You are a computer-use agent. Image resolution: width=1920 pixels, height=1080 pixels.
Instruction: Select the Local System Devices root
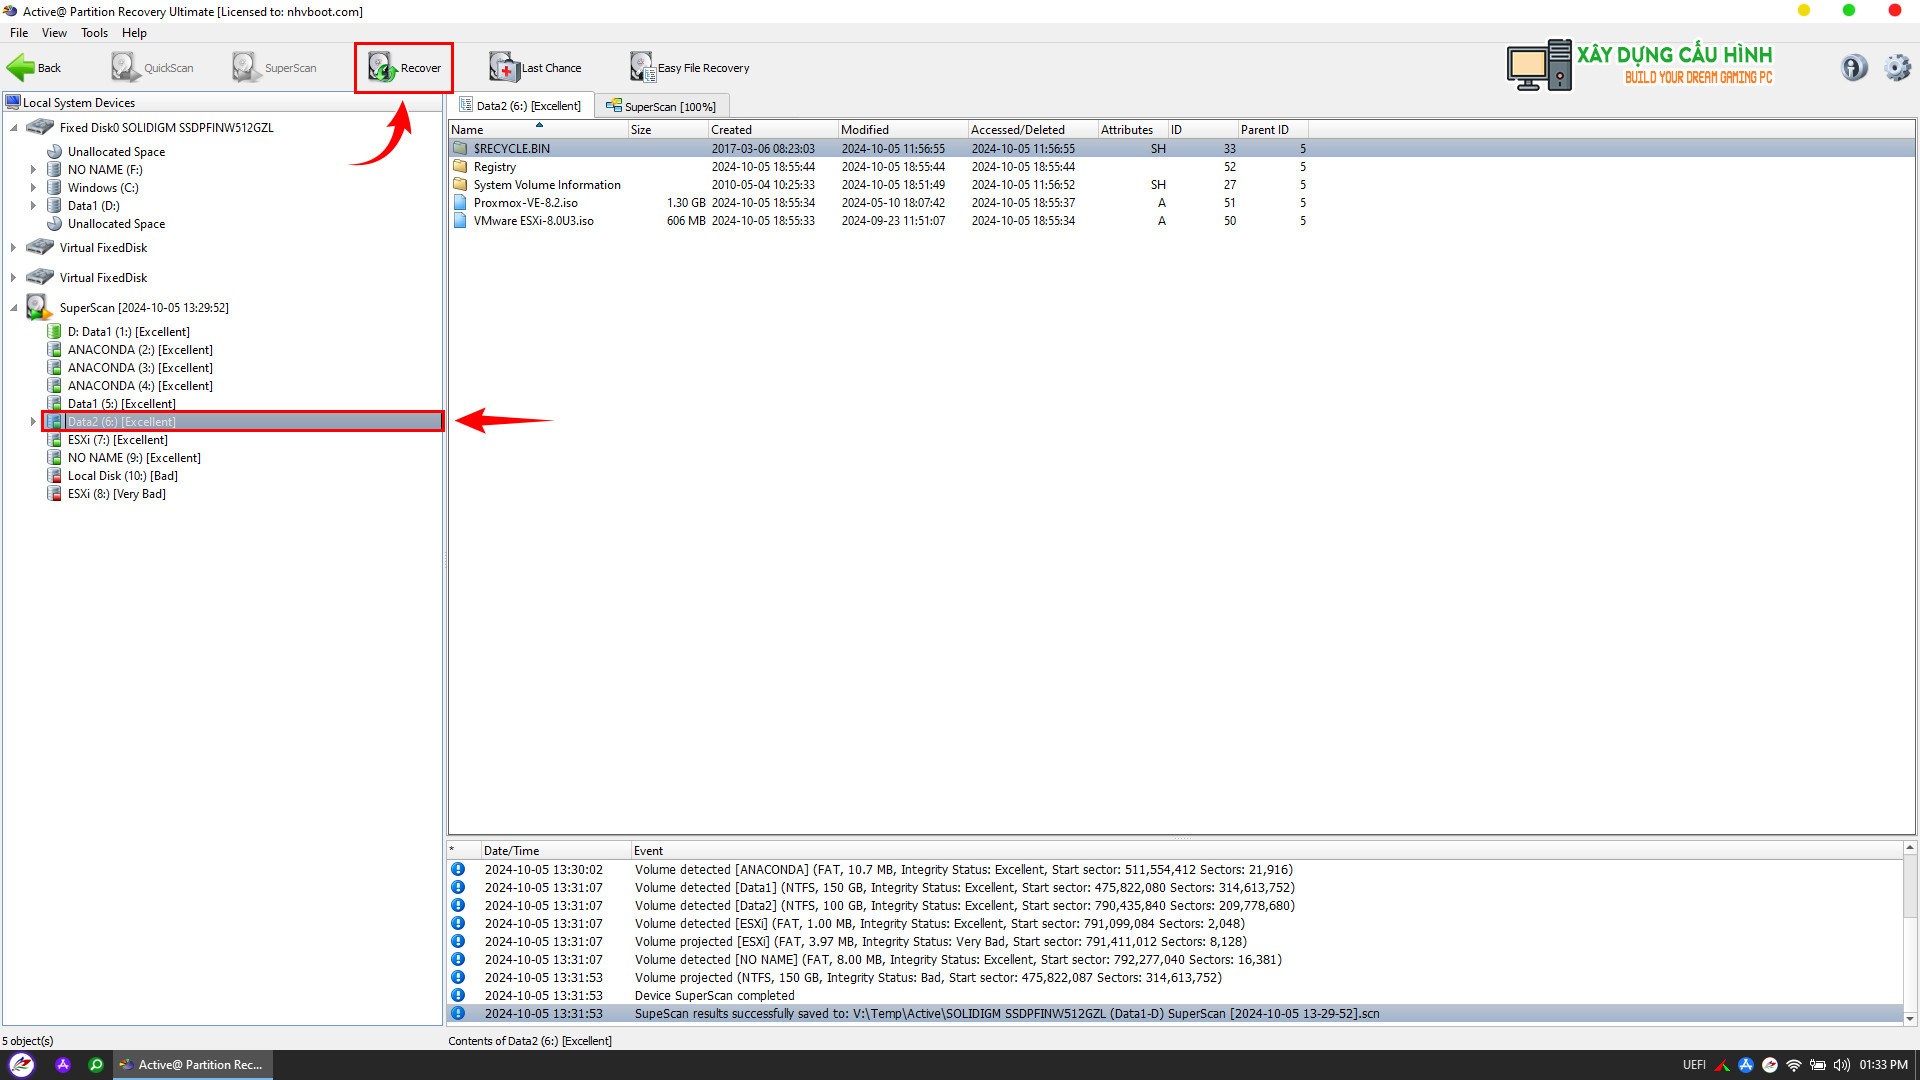78,103
